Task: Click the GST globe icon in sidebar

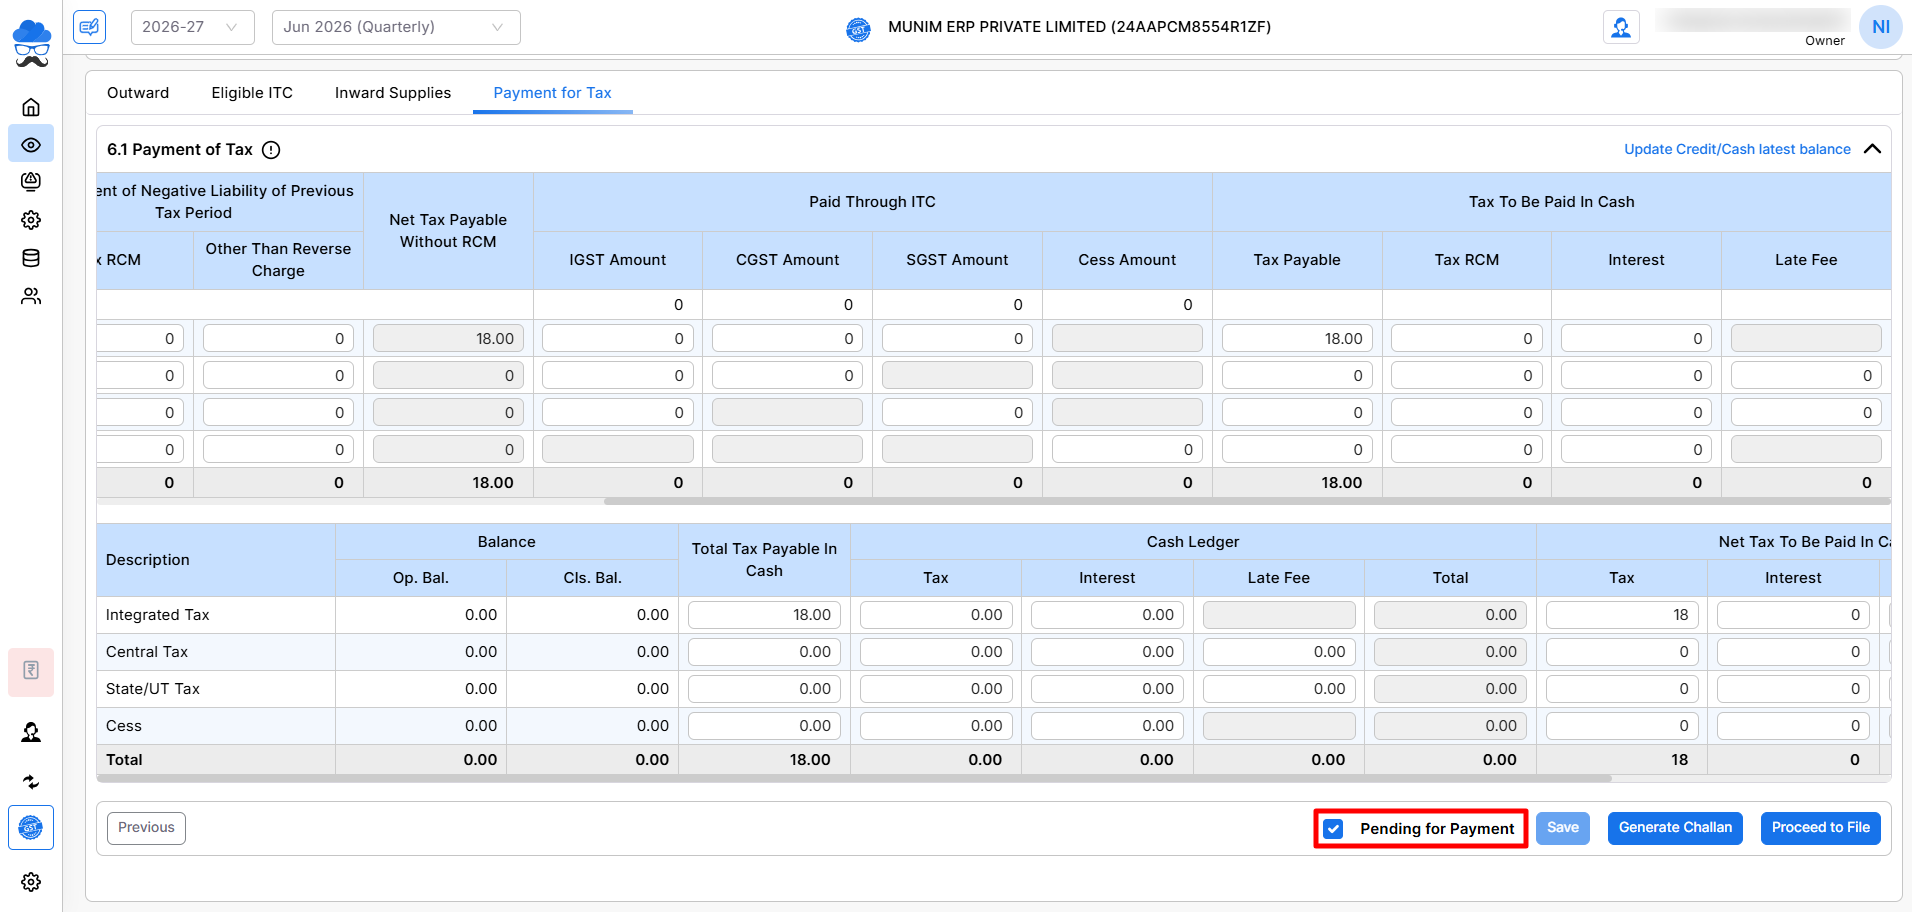Action: 31,828
